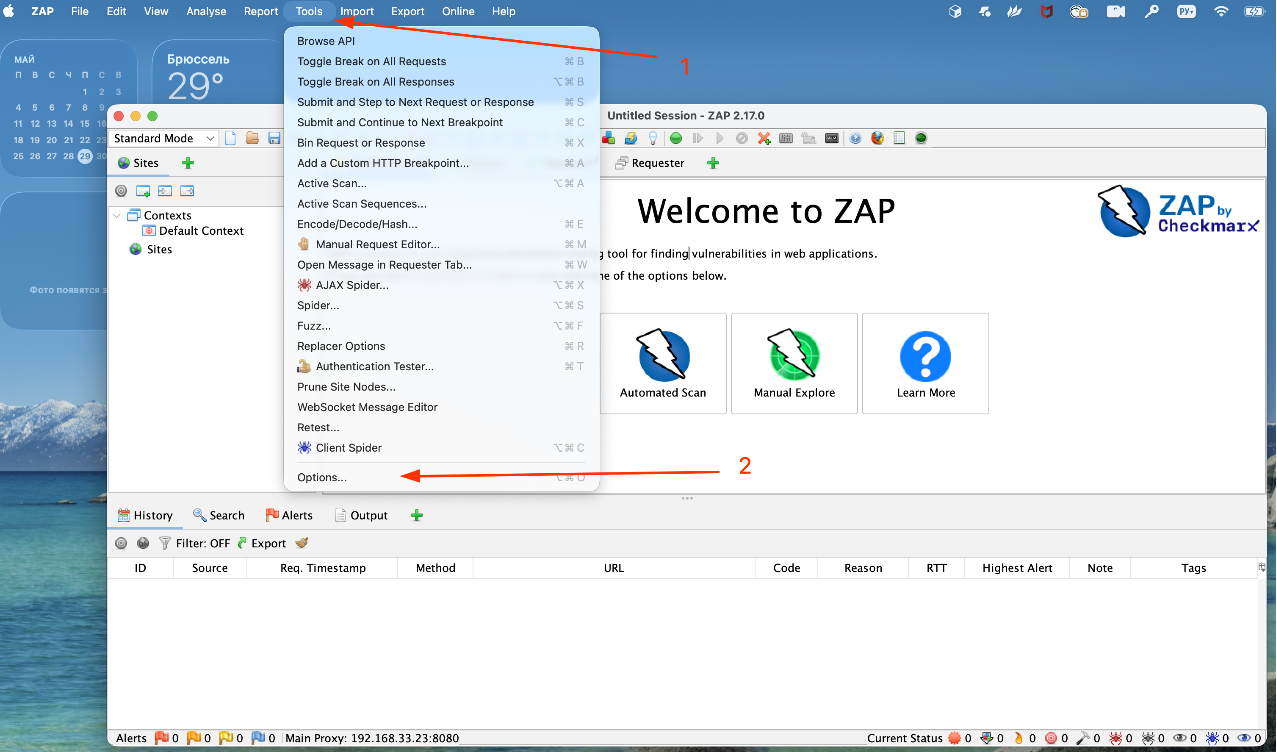Image resolution: width=1277 pixels, height=752 pixels.
Task: Click the Import Context icon
Action: pos(165,190)
